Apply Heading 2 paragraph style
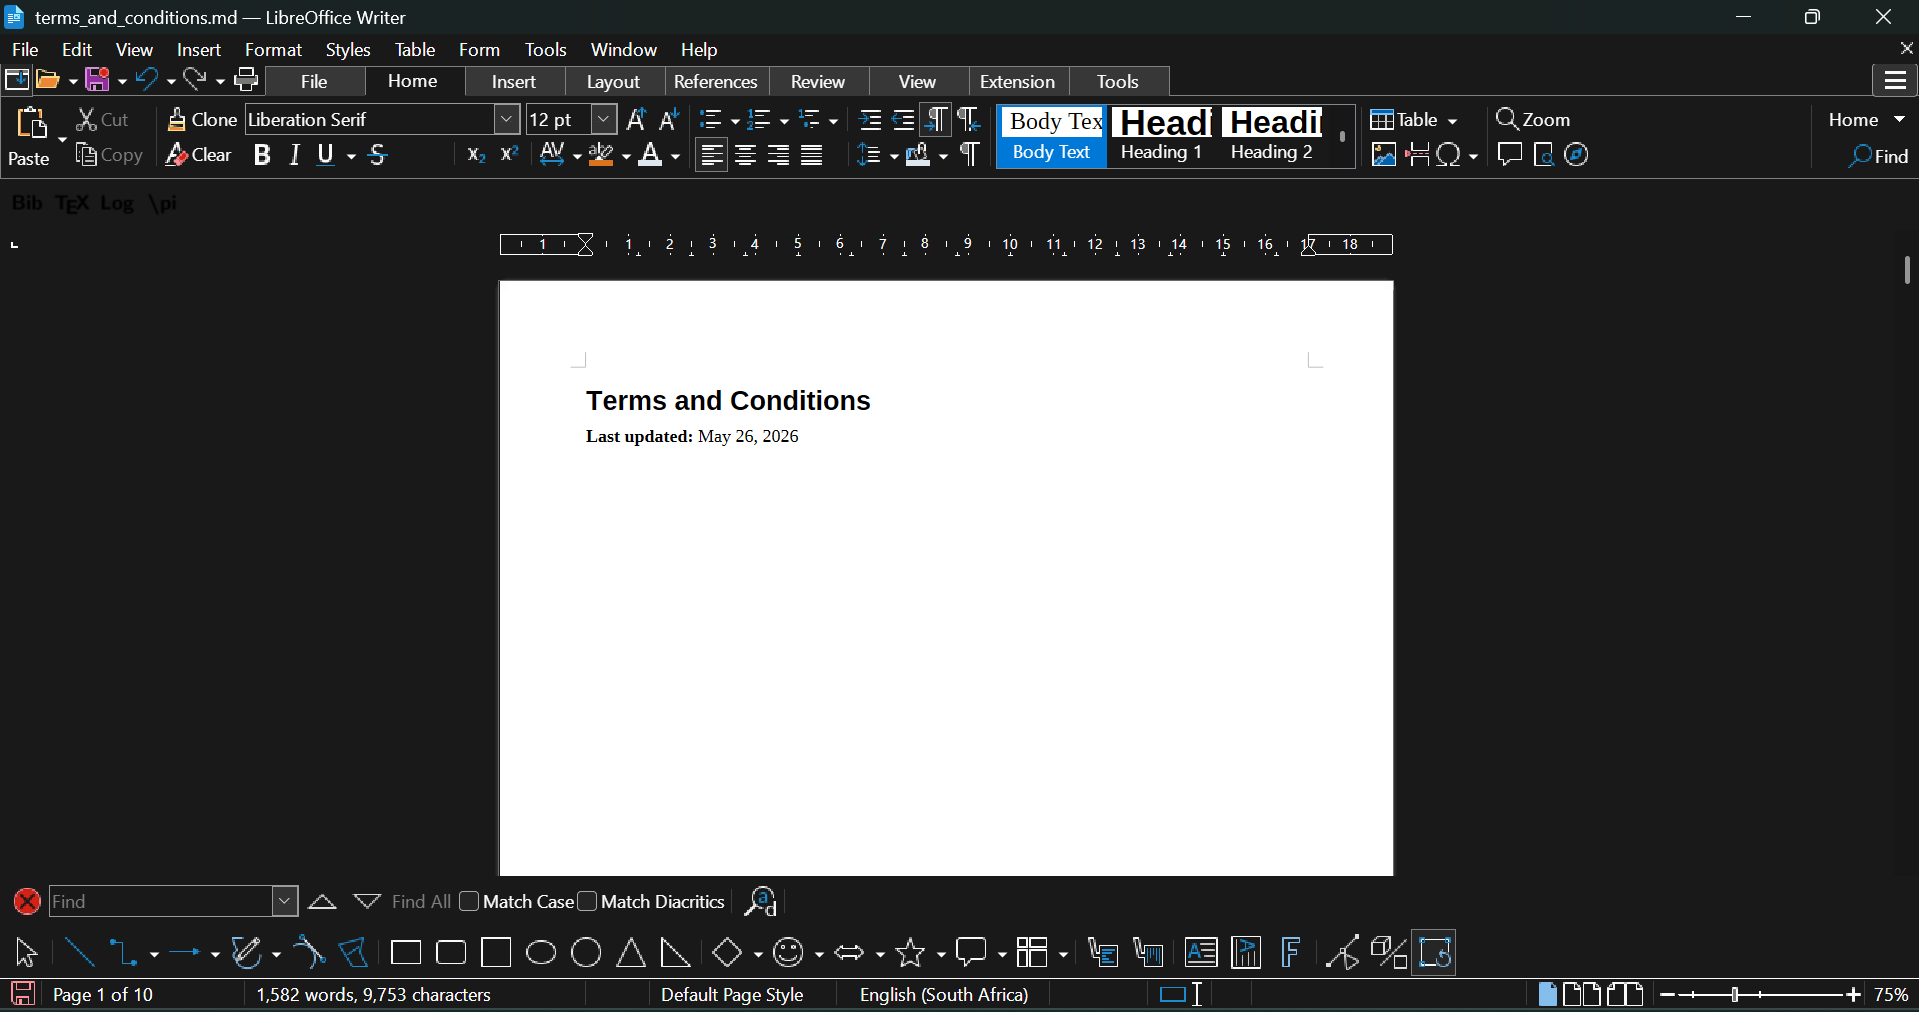 tap(1272, 135)
